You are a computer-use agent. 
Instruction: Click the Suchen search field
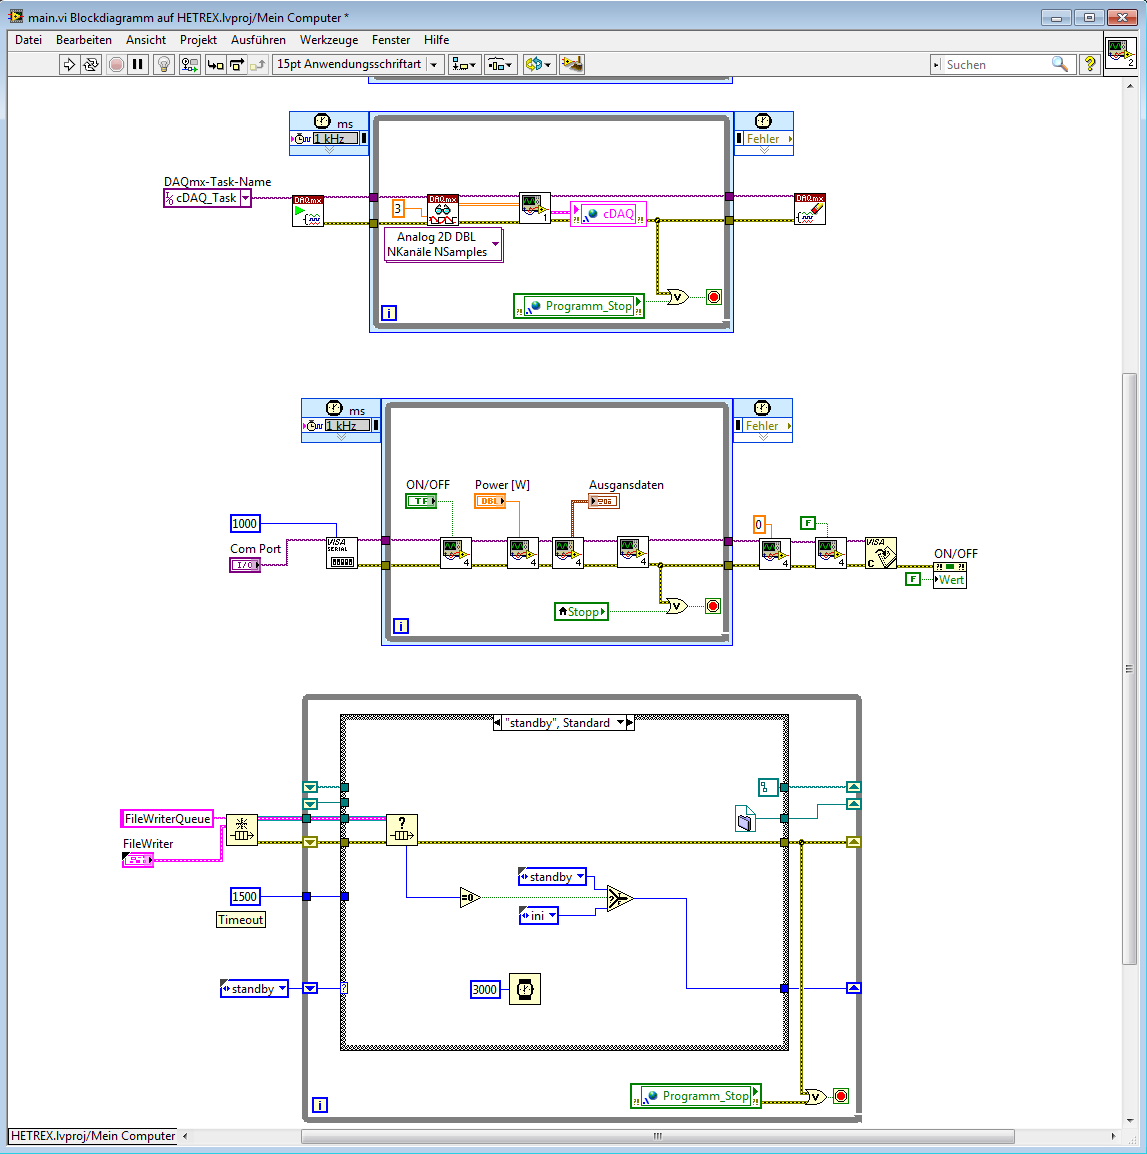click(x=997, y=65)
